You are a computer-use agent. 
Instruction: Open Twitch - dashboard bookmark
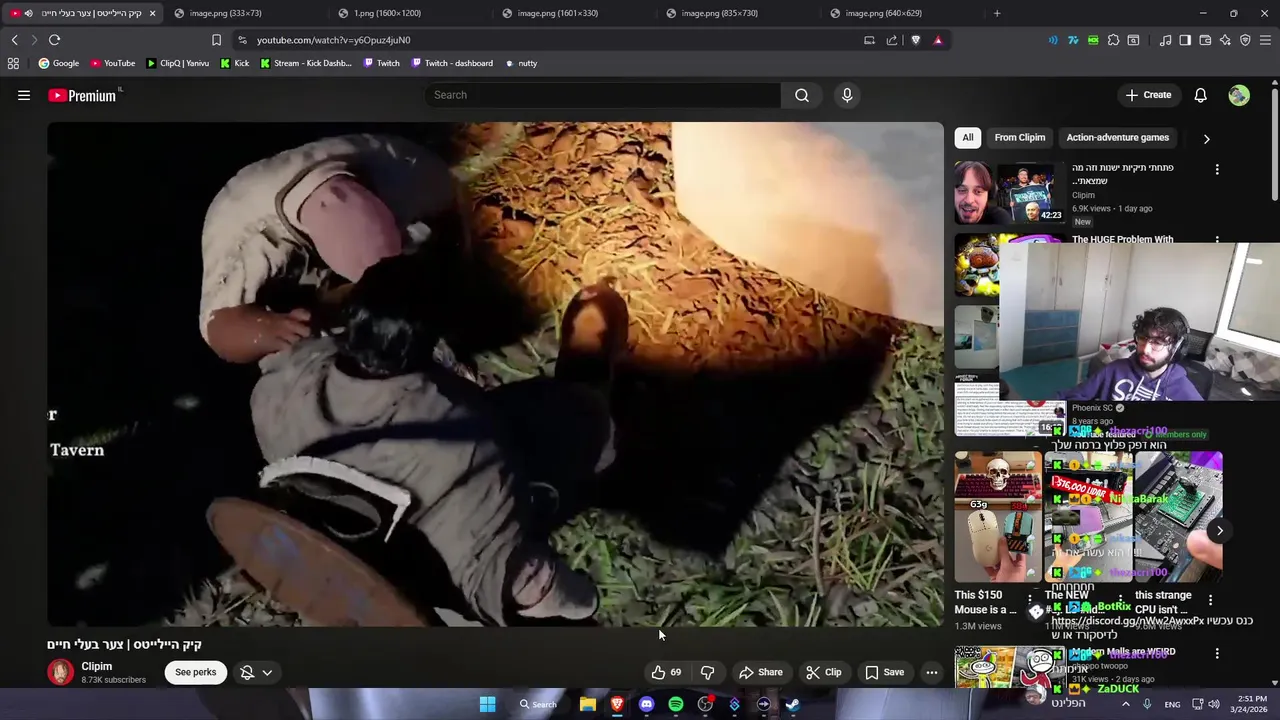pos(451,63)
